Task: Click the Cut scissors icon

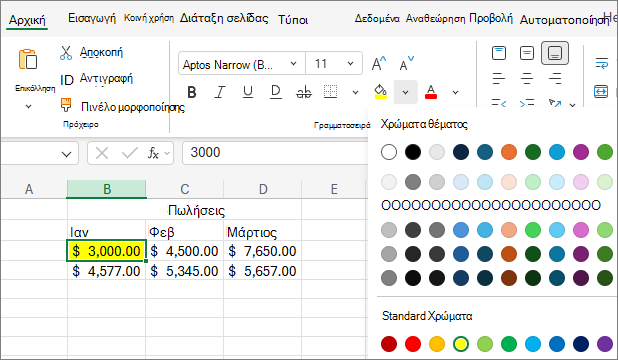Action: coord(66,52)
